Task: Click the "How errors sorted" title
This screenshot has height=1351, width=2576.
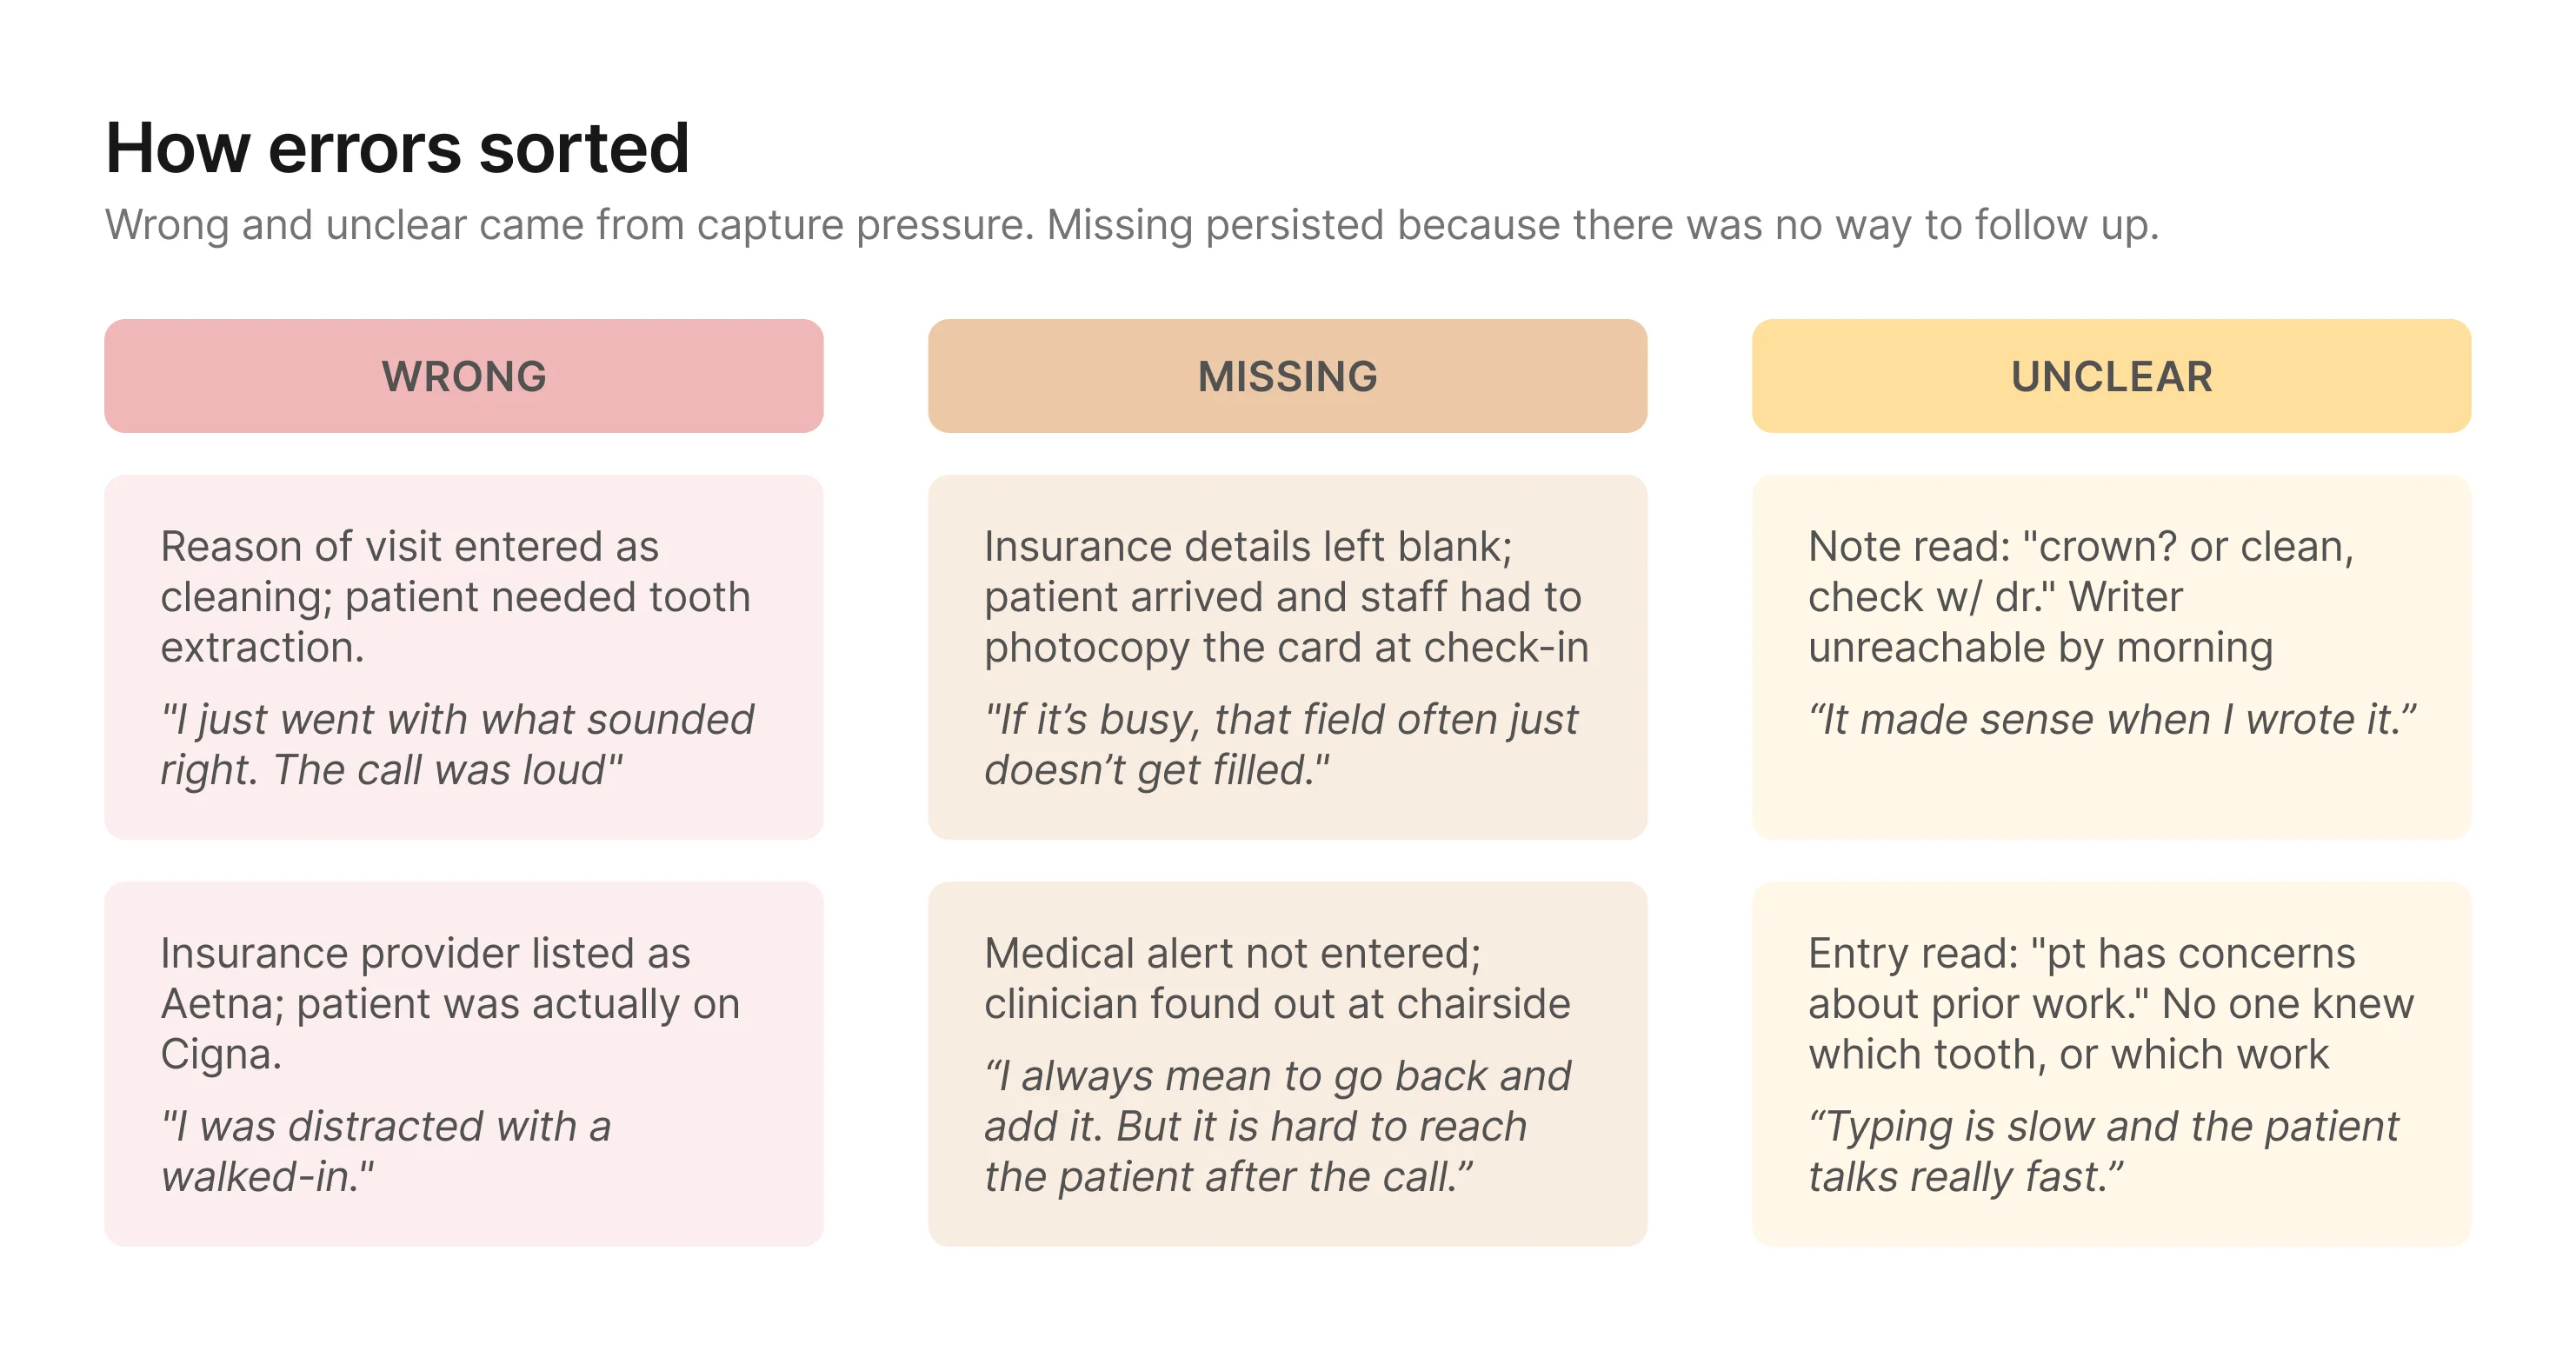Action: pos(397,148)
